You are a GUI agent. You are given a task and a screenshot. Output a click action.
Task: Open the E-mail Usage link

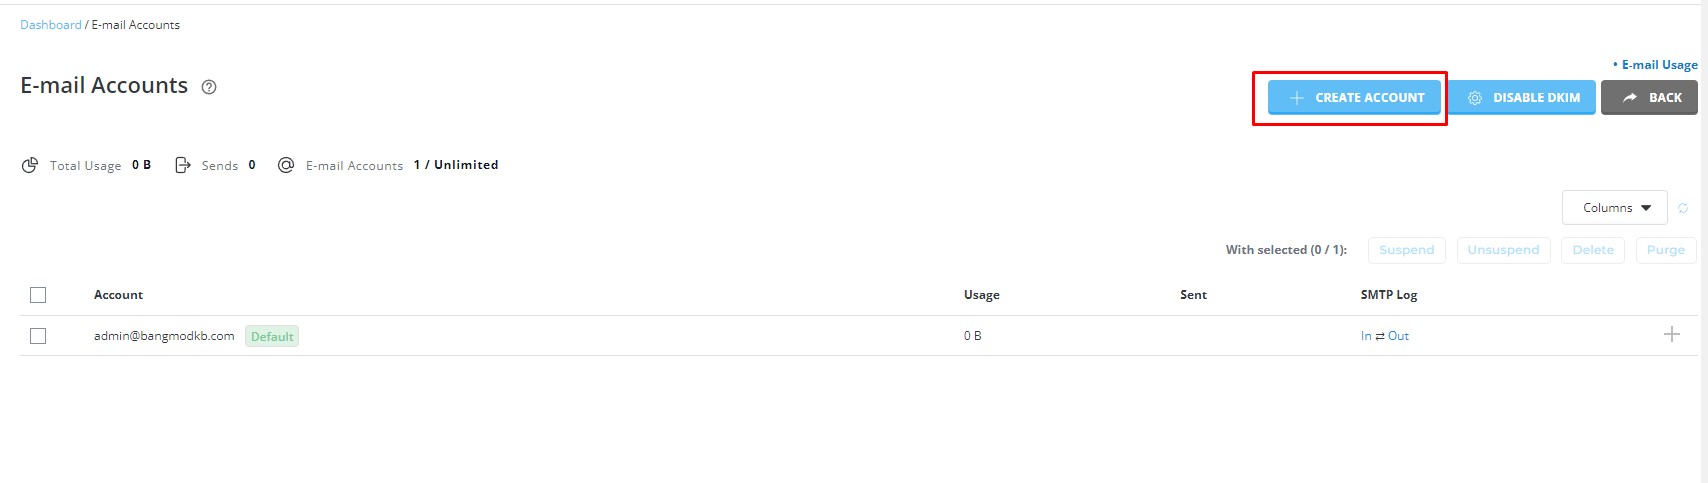pos(1659,65)
